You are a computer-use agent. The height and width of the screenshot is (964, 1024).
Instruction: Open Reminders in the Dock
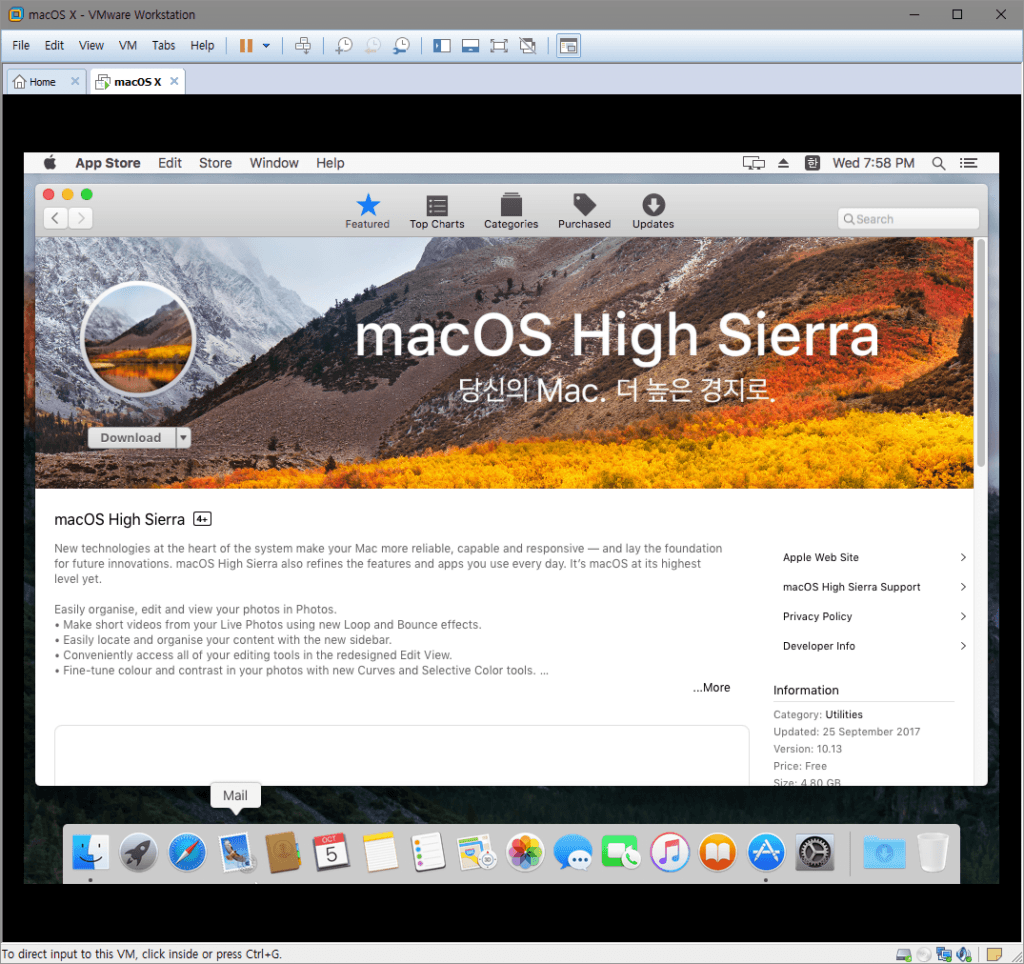pos(428,852)
